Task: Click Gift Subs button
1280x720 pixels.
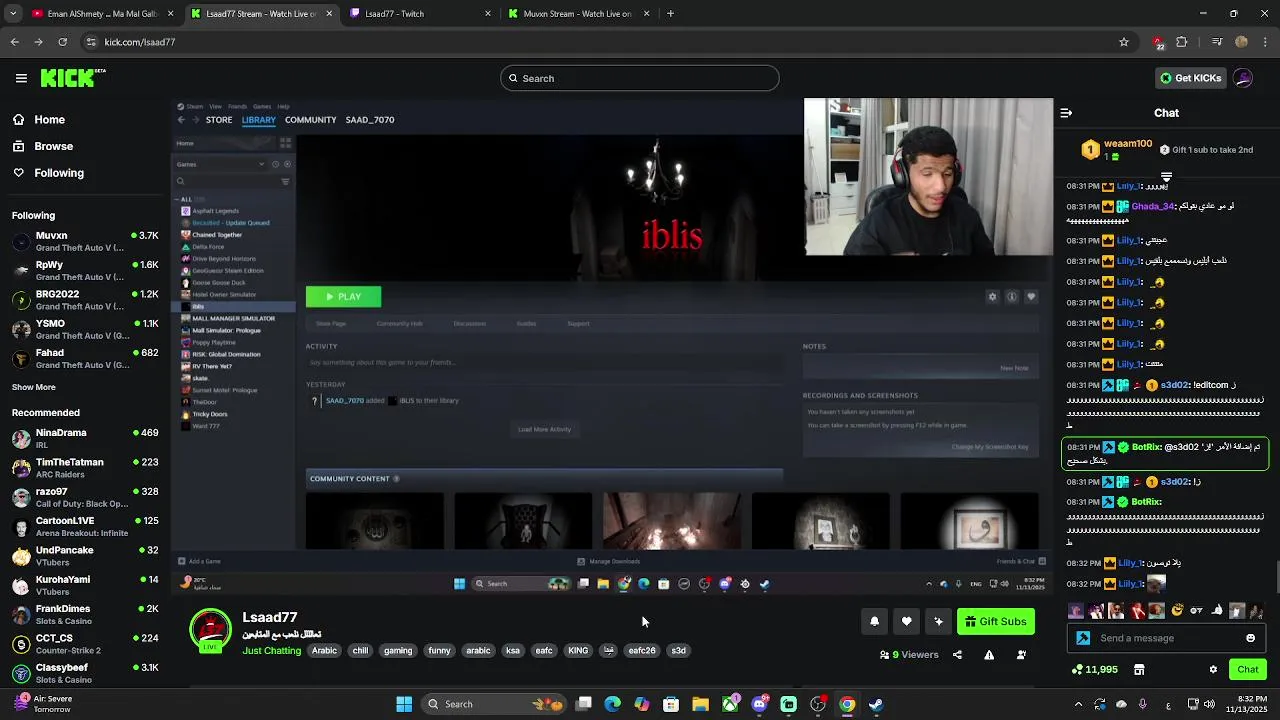Action: (x=995, y=622)
